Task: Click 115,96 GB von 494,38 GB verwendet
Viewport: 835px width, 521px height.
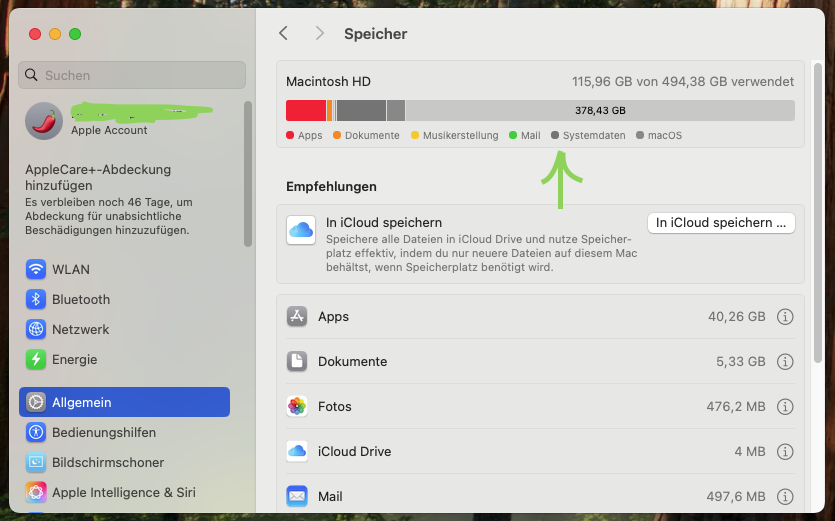Action: click(683, 82)
